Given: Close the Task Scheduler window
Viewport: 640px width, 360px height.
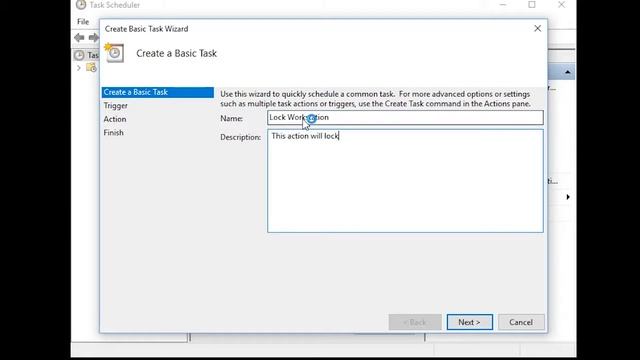Looking at the screenshot, I should click(562, 4).
